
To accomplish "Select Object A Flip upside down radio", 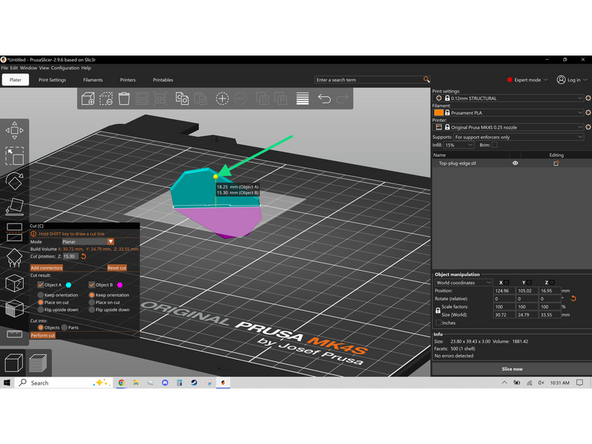I will (40, 310).
